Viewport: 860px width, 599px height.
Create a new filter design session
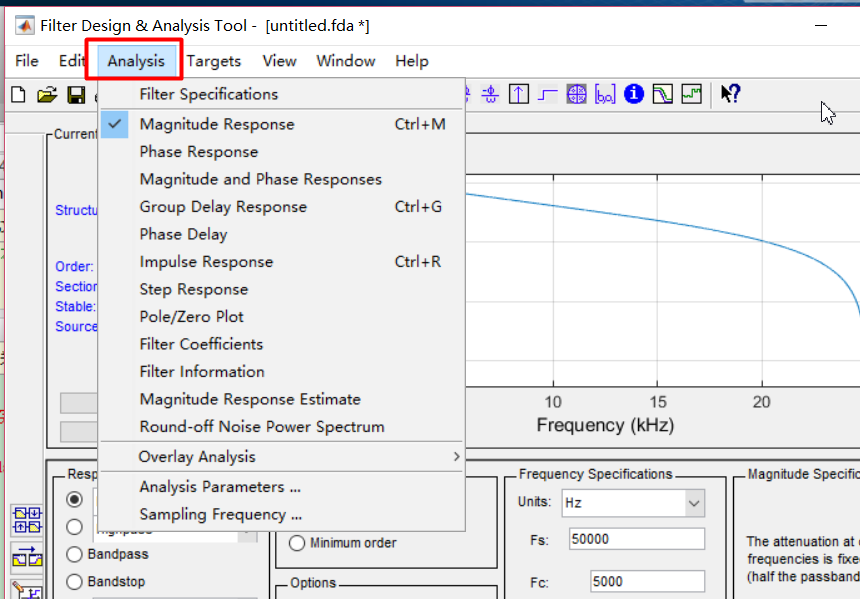[19, 95]
